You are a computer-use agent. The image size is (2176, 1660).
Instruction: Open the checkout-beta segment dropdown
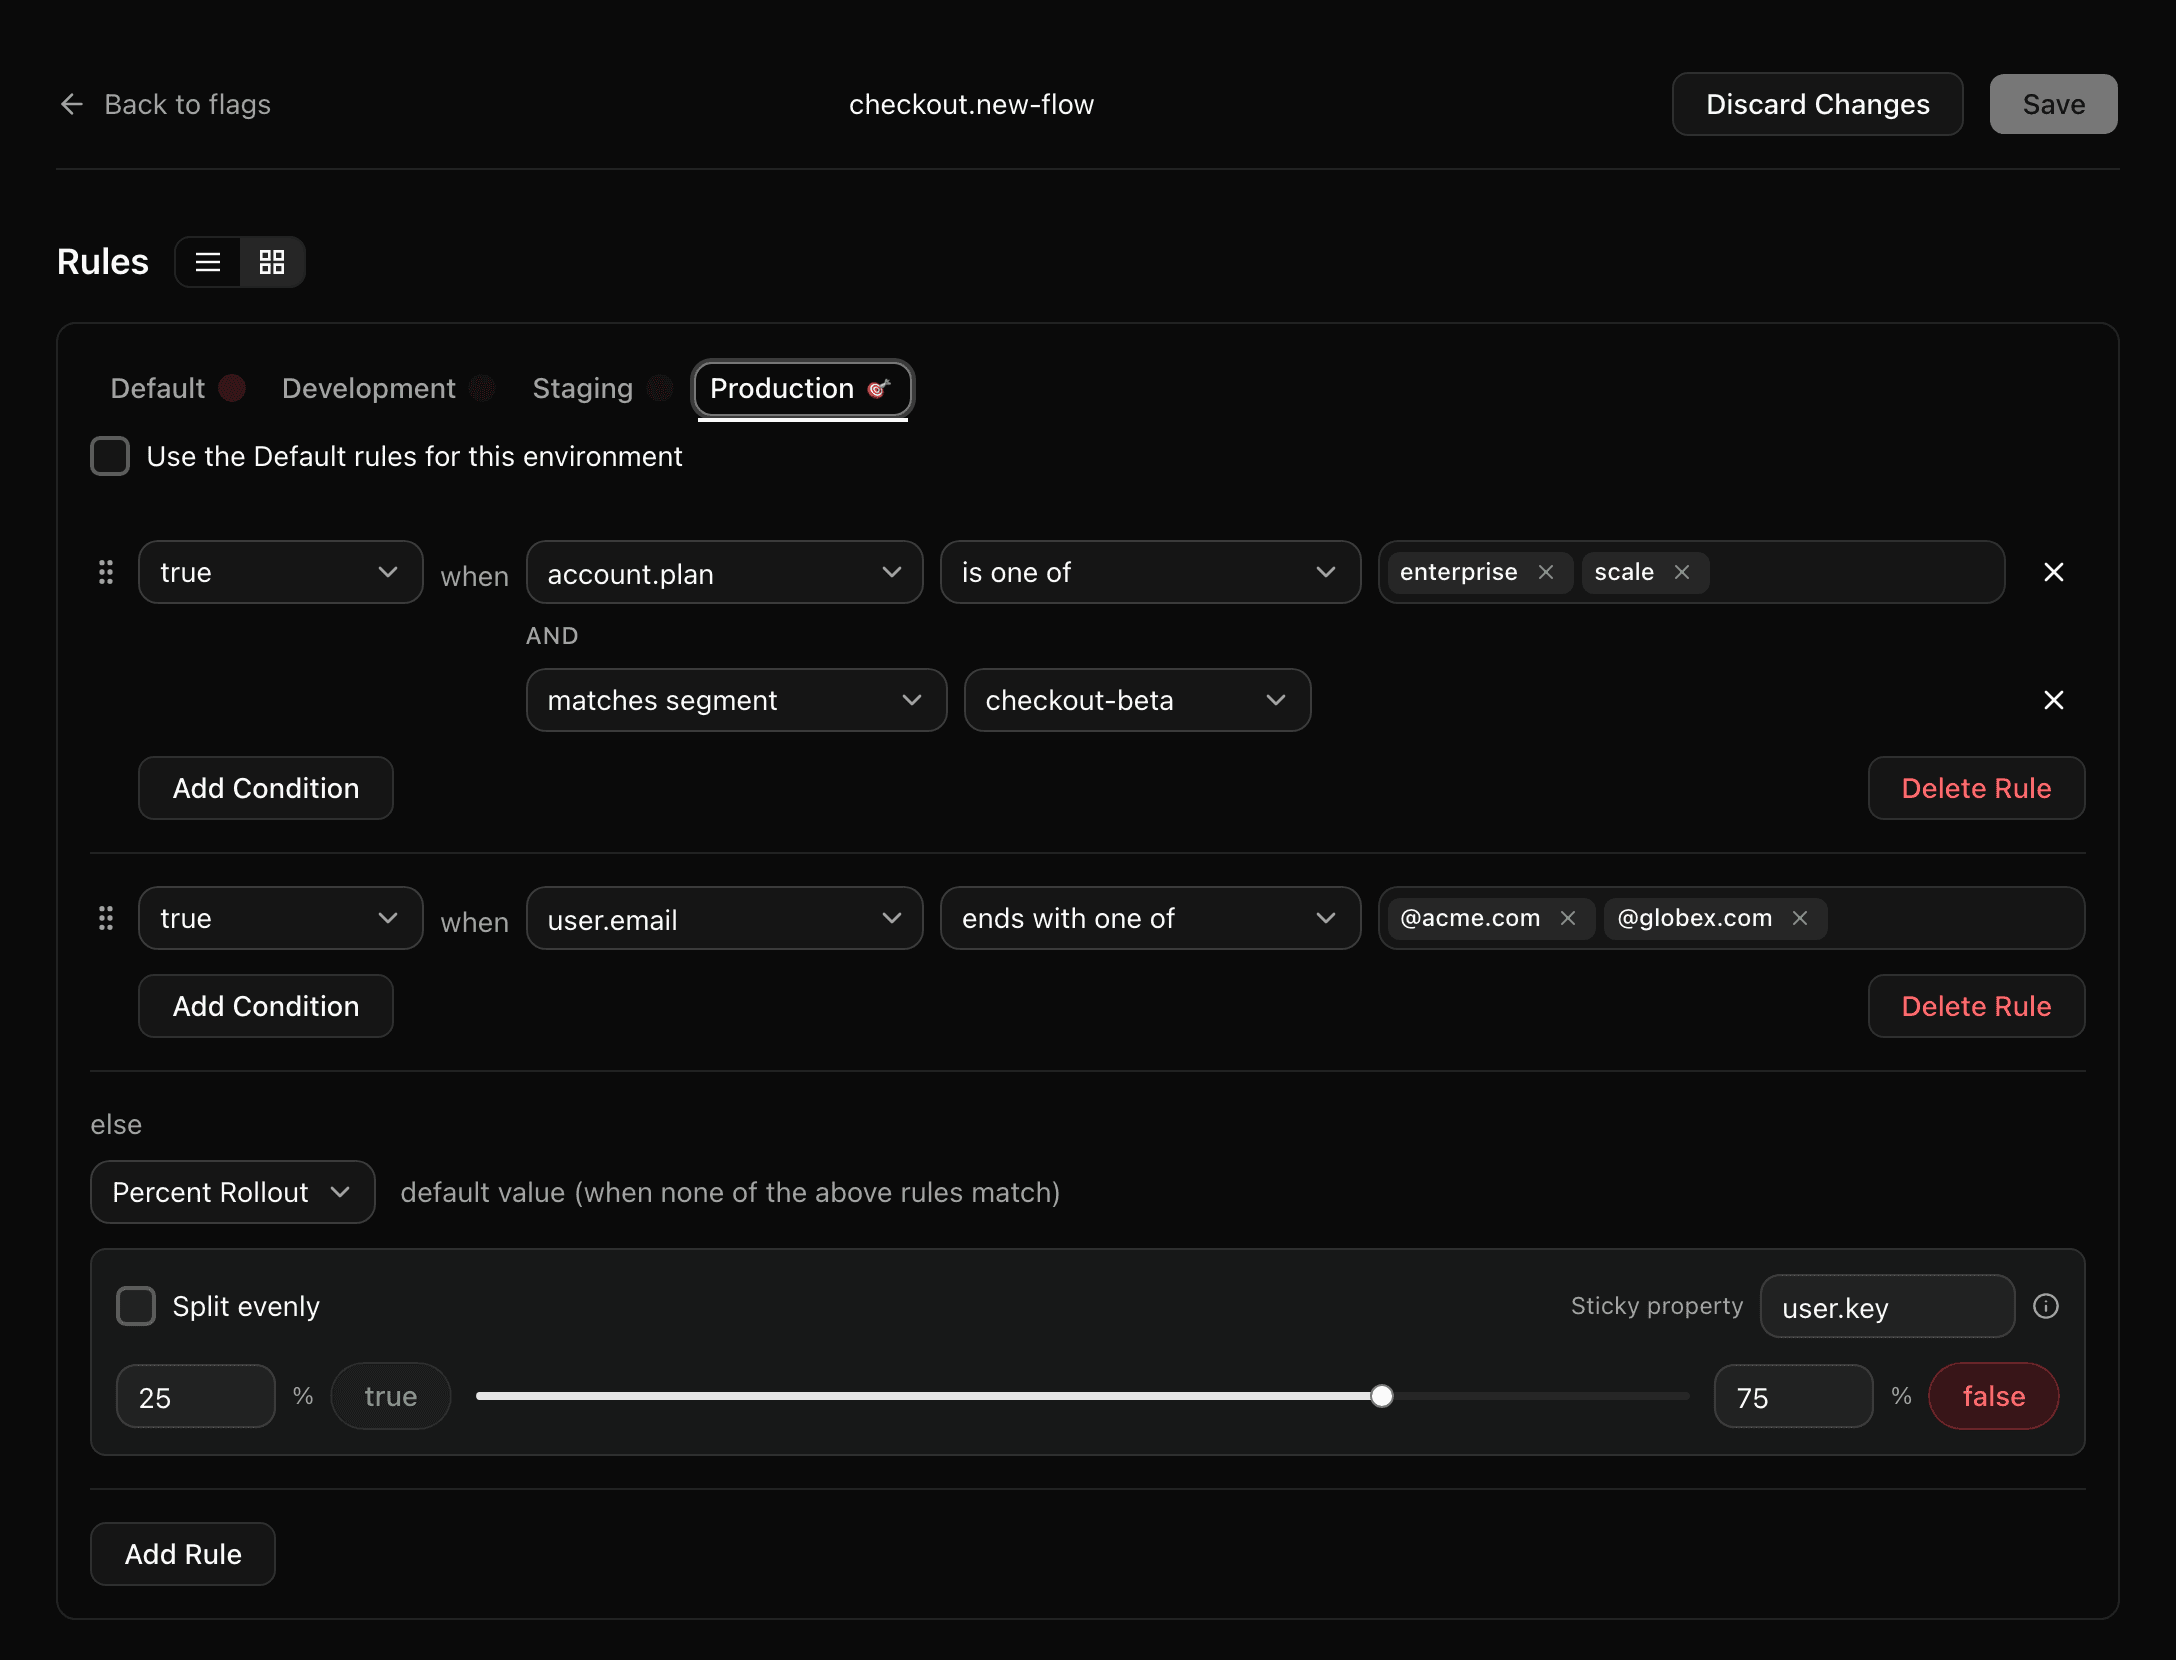(x=1137, y=700)
